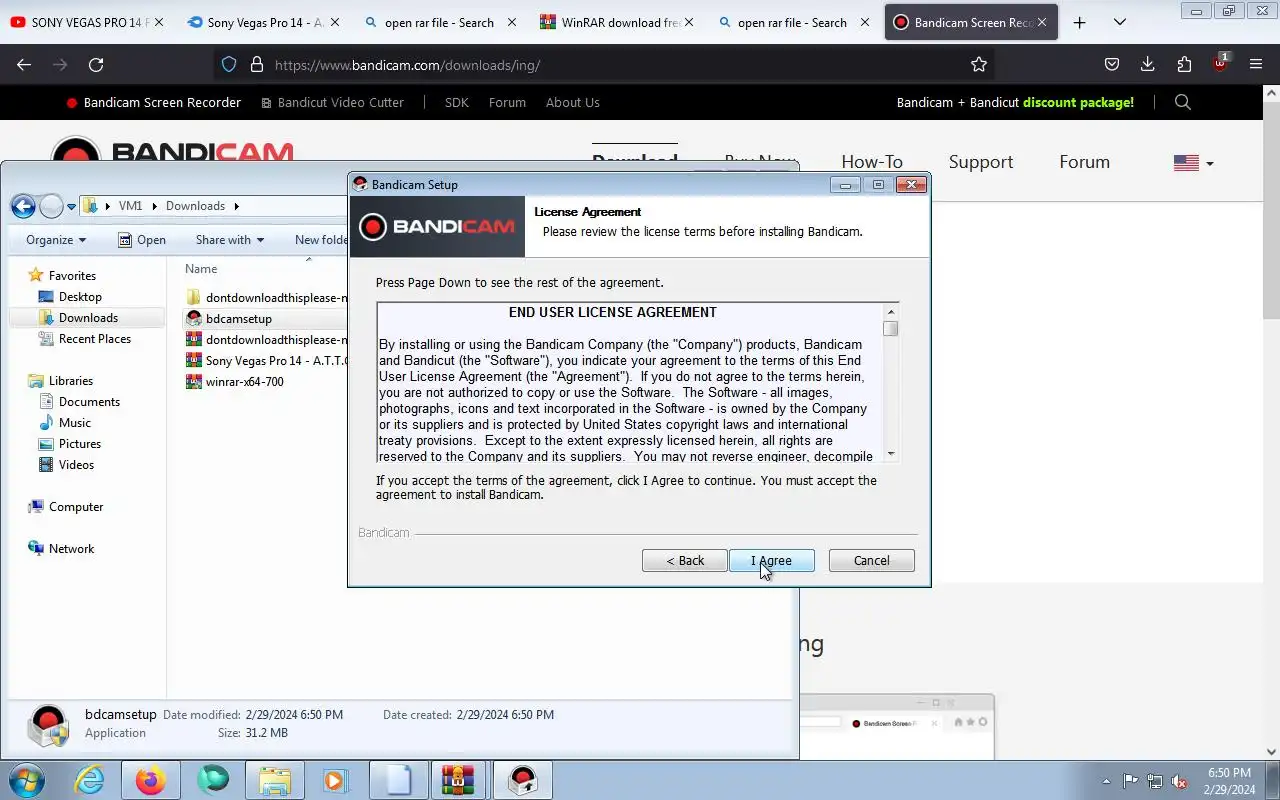Go back in the browser
Screen dimensions: 1280x800
pos(24,65)
